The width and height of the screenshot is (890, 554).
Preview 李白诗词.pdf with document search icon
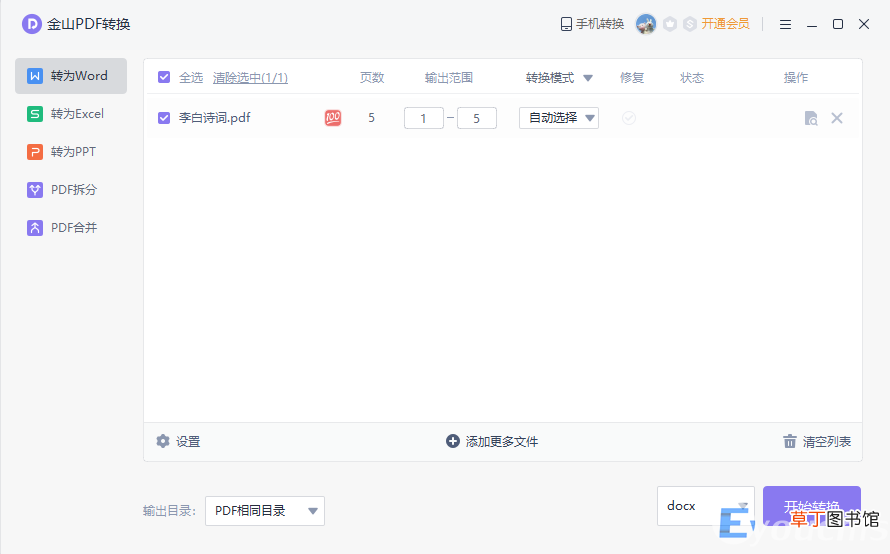pos(811,118)
